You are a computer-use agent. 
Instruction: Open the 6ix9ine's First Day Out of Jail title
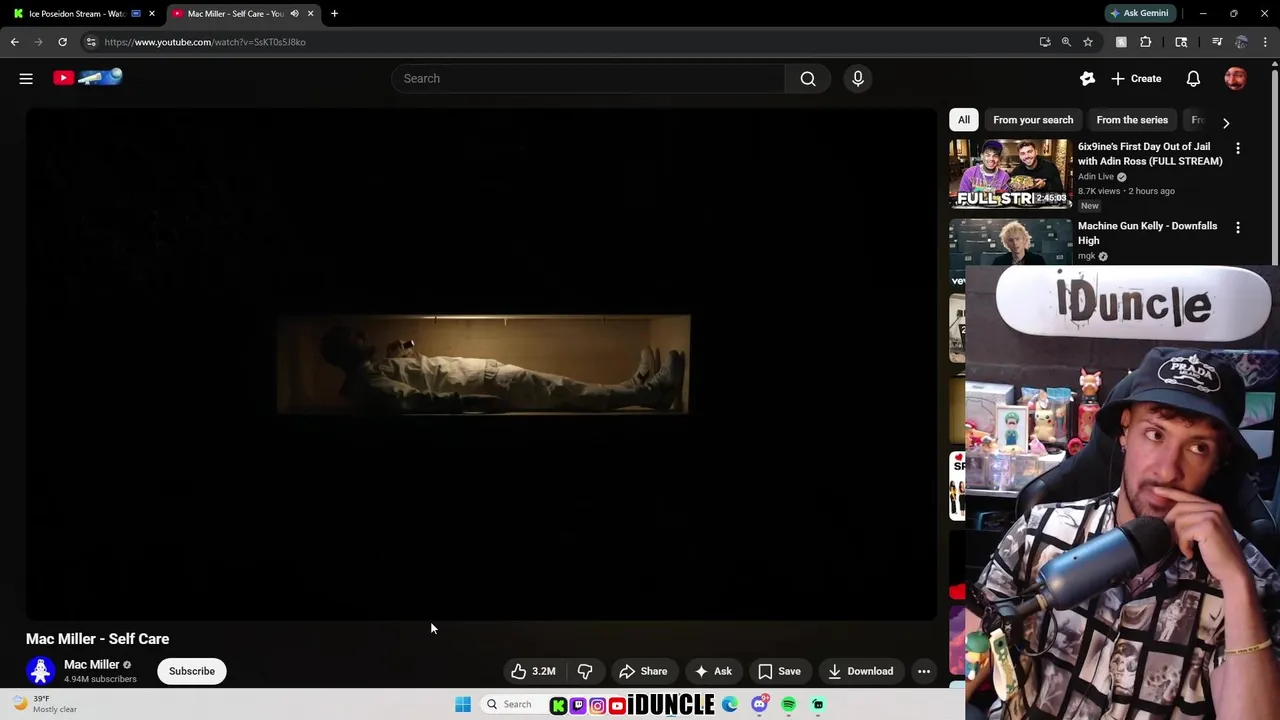pyautogui.click(x=1150, y=154)
